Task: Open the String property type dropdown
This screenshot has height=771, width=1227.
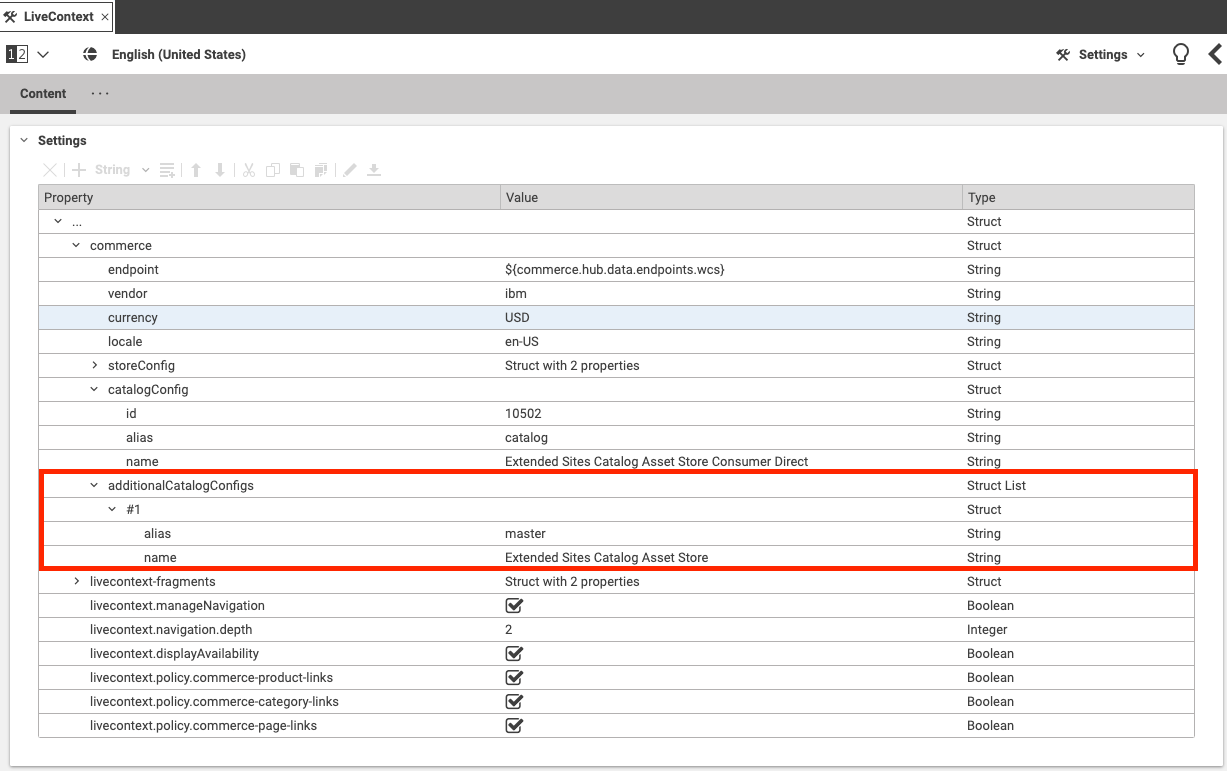Action: click(x=145, y=170)
